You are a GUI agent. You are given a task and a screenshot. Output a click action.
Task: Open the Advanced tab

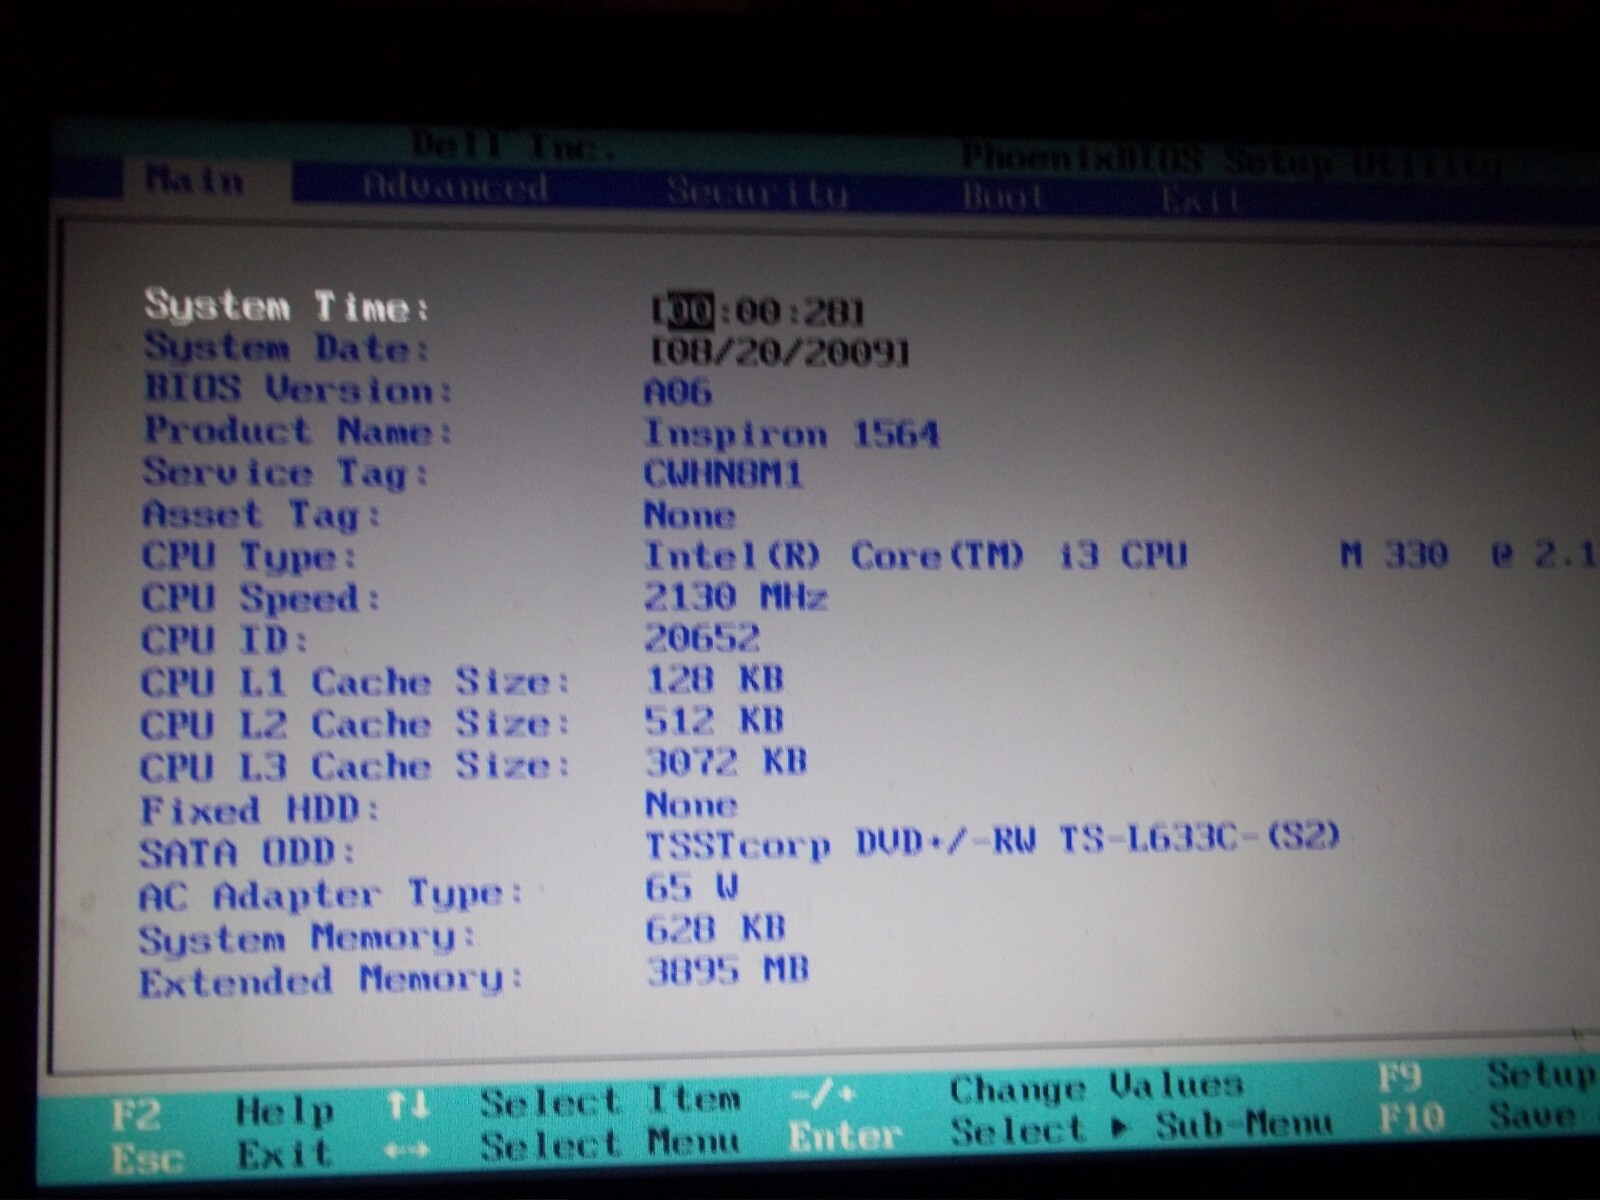(x=455, y=186)
